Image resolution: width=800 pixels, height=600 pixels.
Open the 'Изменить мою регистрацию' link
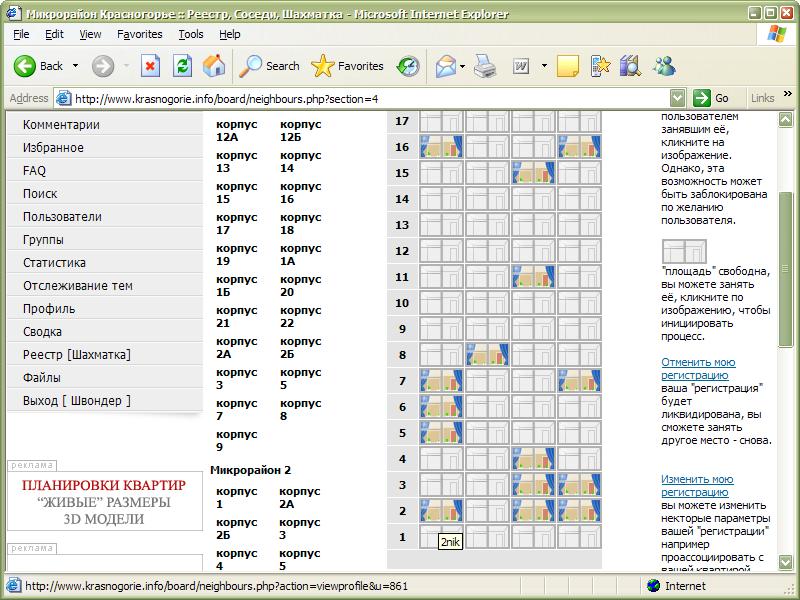click(x=697, y=486)
